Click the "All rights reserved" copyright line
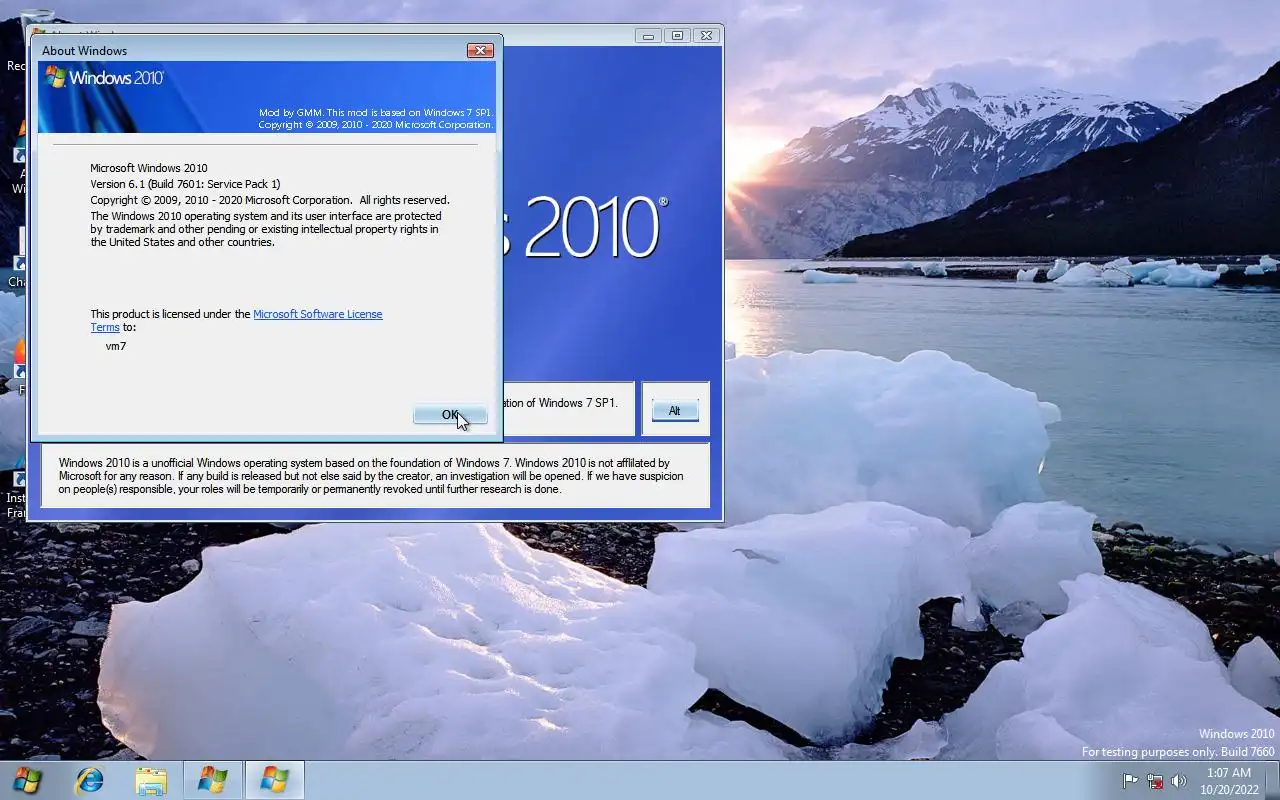This screenshot has width=1280, height=800. (x=270, y=200)
